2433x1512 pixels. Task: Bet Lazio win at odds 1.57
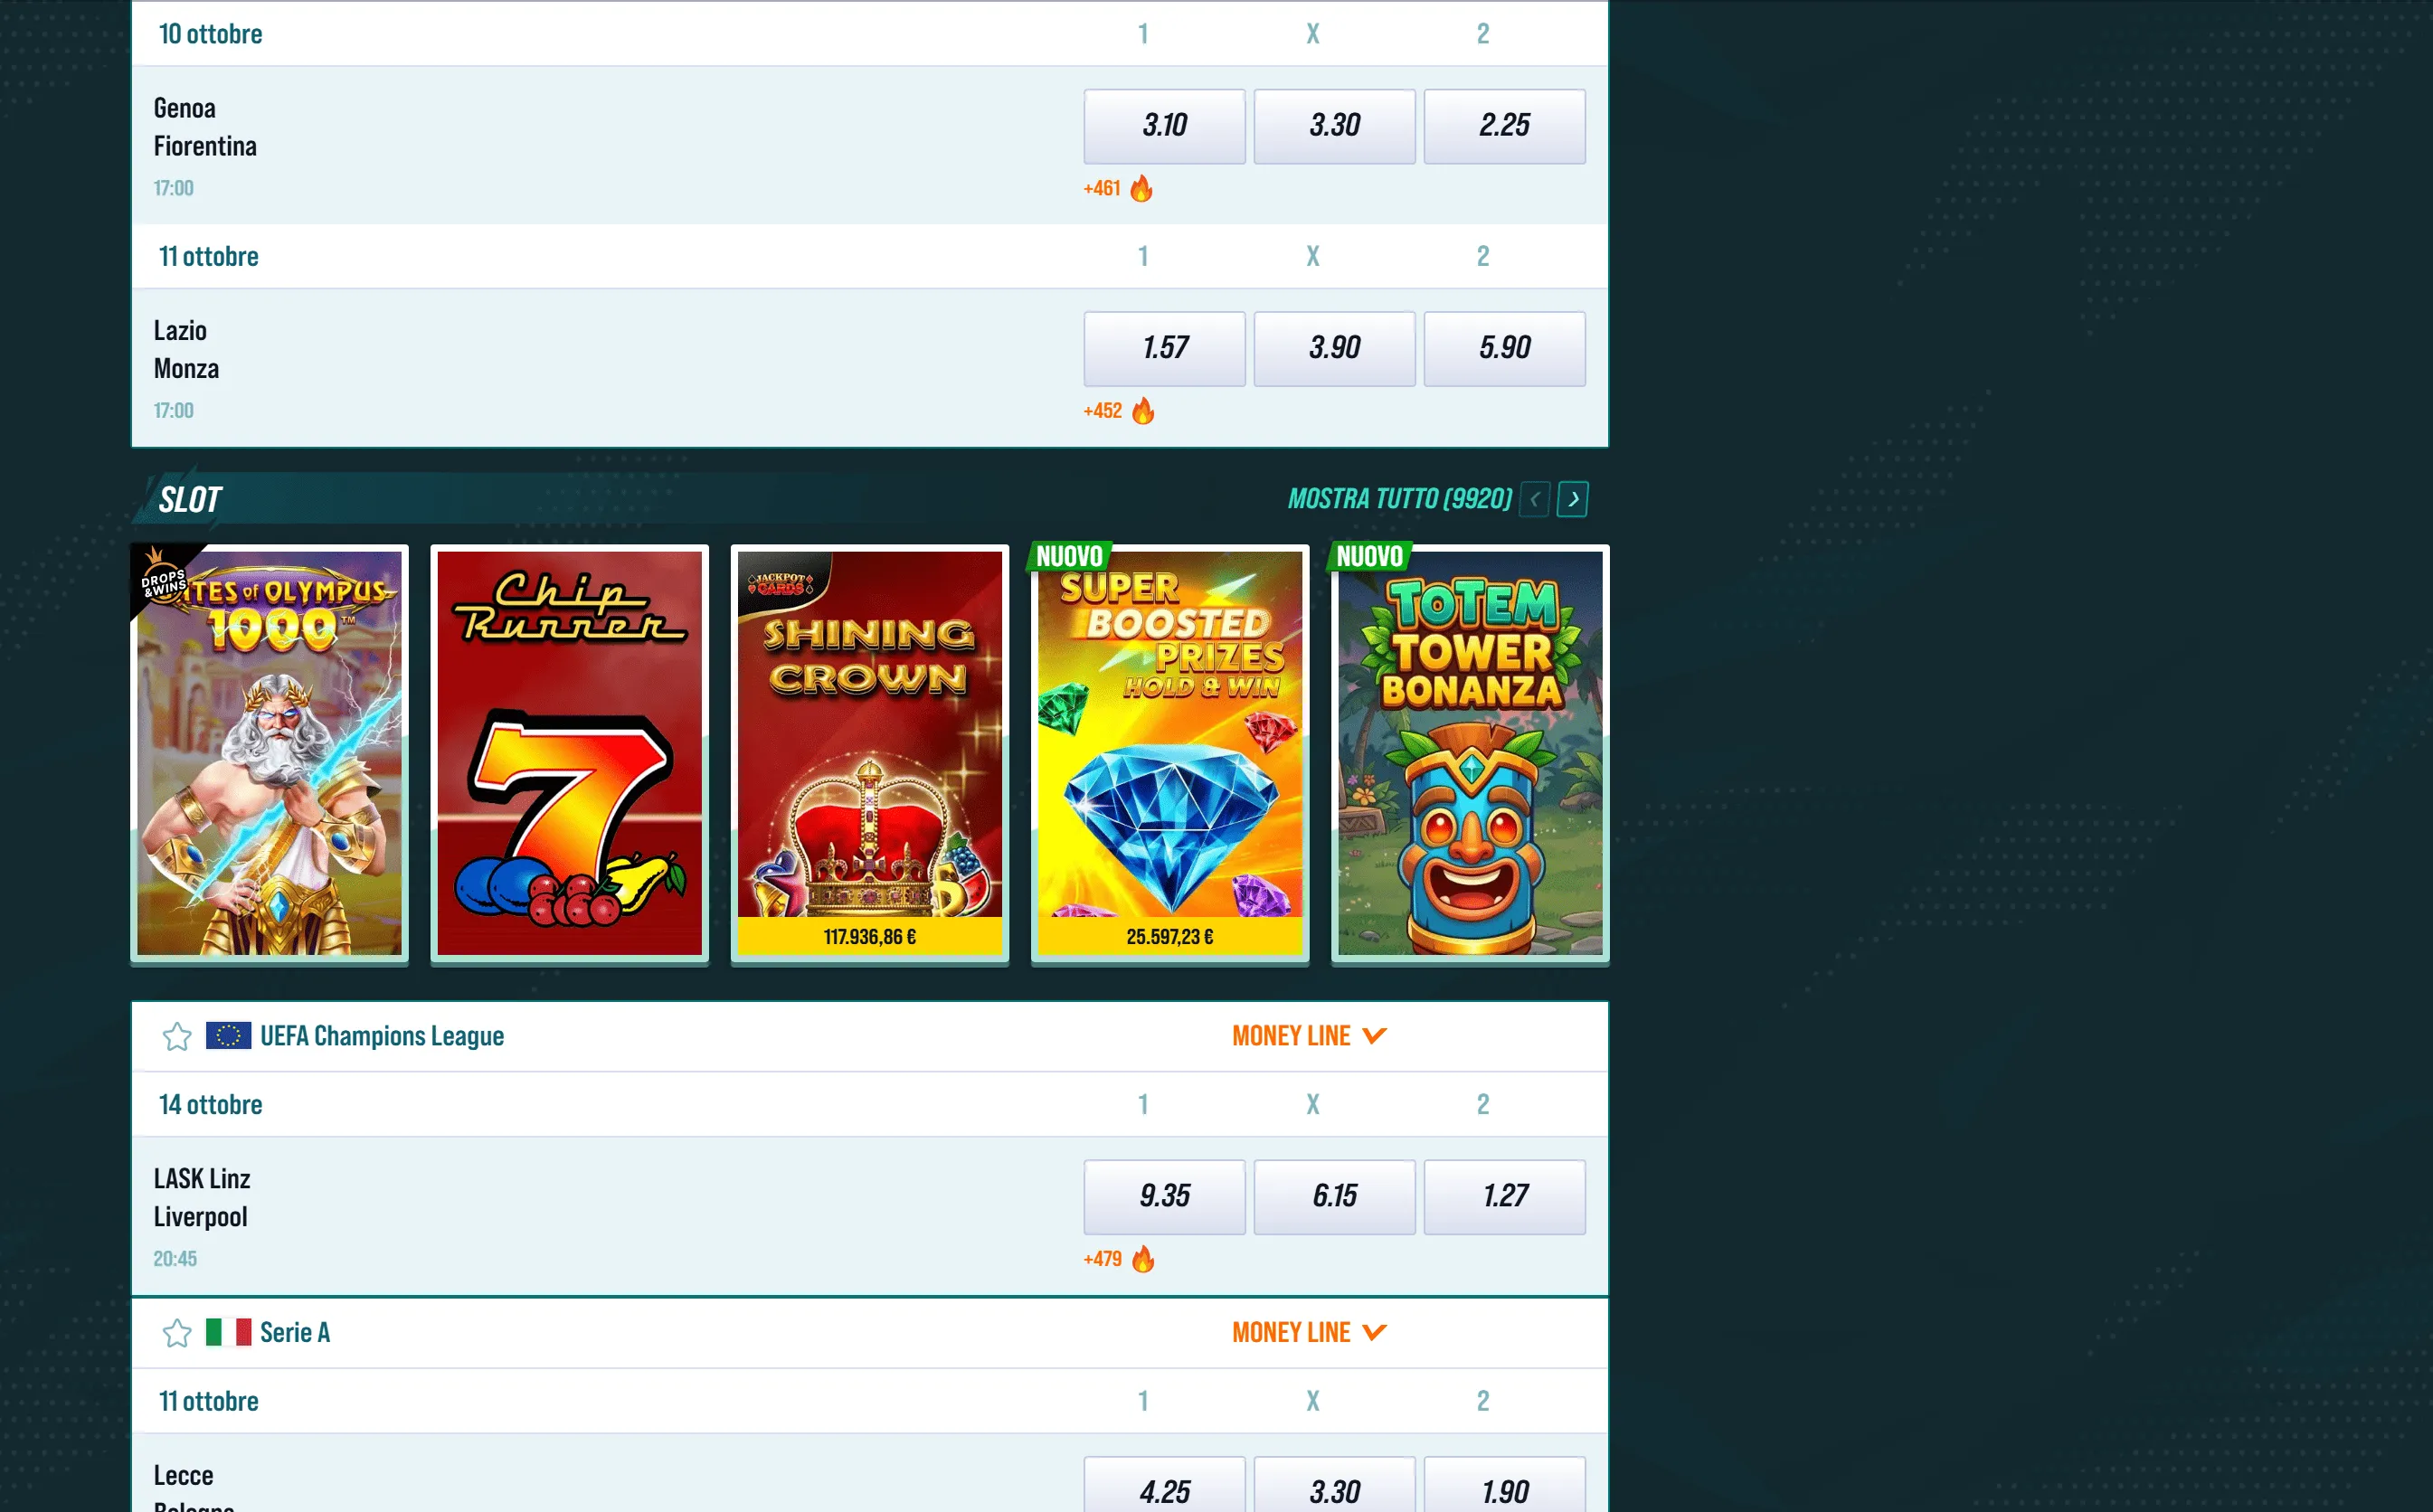point(1165,349)
